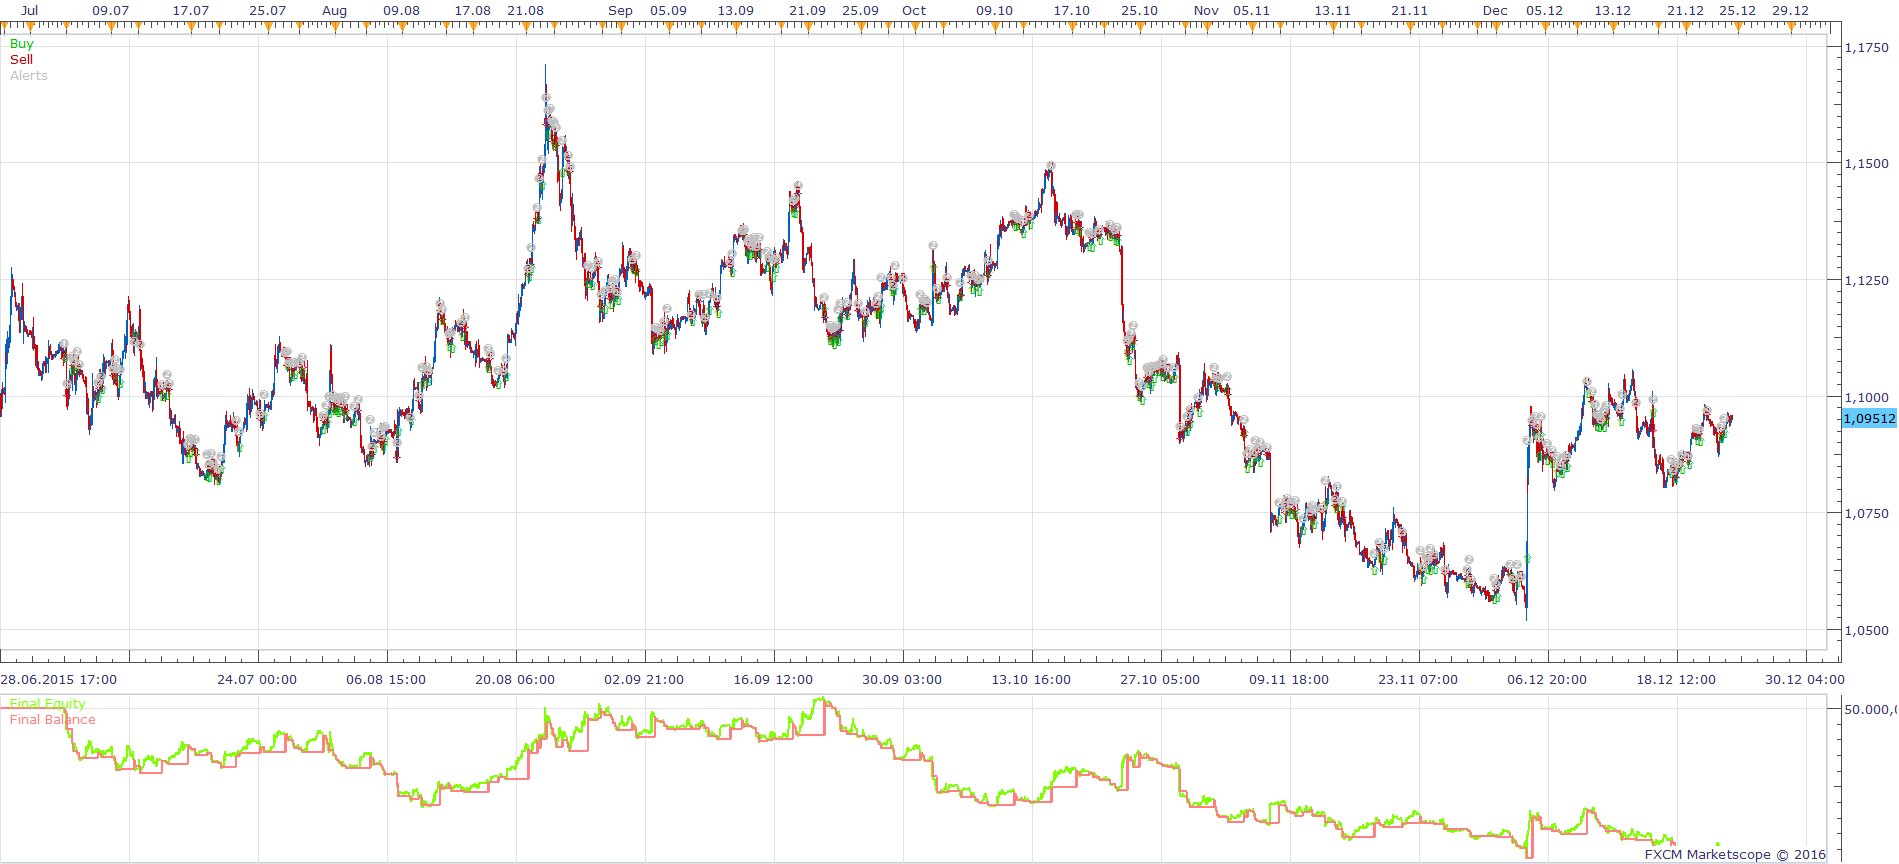Click the Dec month label on top axis

[1496, 11]
